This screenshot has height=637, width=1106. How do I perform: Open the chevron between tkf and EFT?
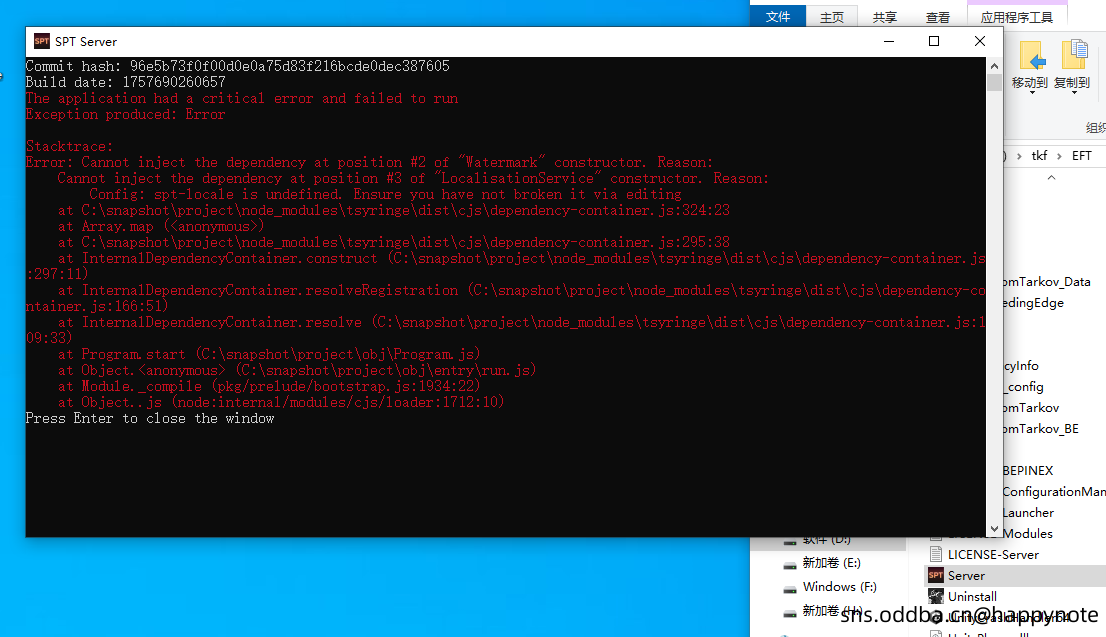(x=1057, y=156)
